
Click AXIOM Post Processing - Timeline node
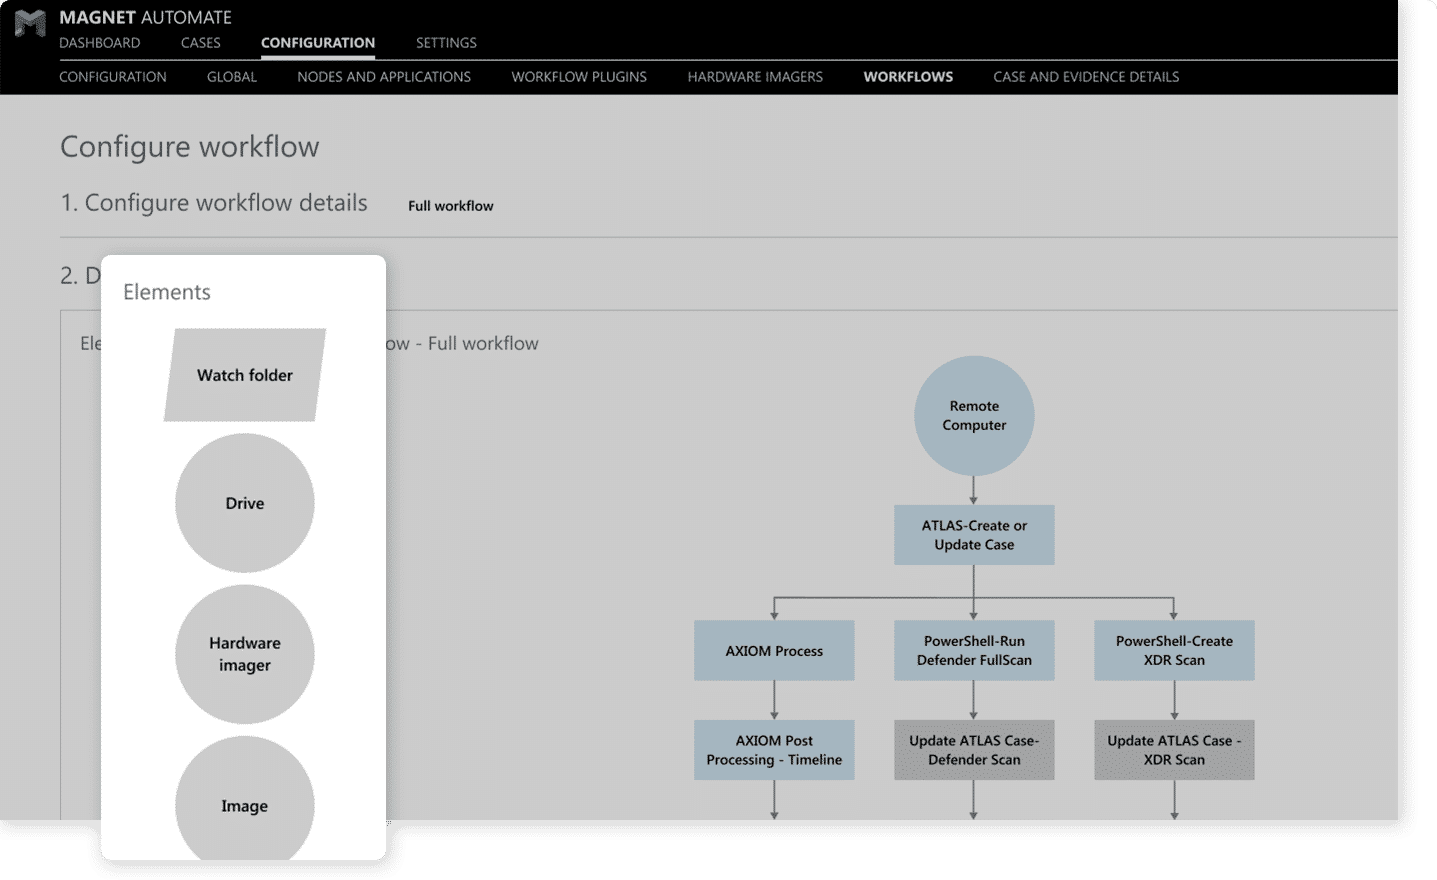[774, 750]
